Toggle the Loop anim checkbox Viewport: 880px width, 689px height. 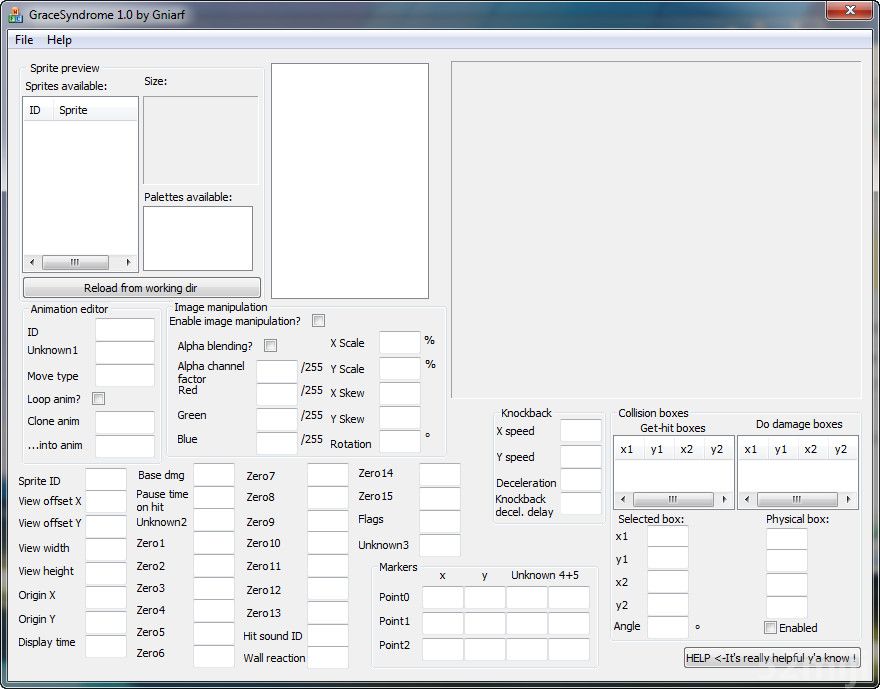tap(98, 399)
